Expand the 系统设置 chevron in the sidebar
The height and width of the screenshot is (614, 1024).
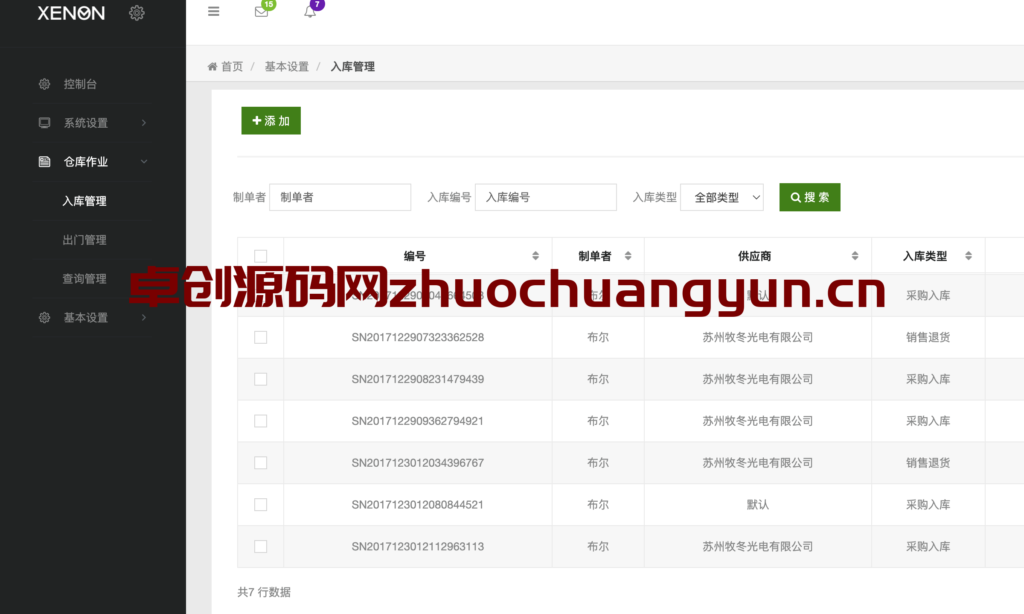click(144, 123)
